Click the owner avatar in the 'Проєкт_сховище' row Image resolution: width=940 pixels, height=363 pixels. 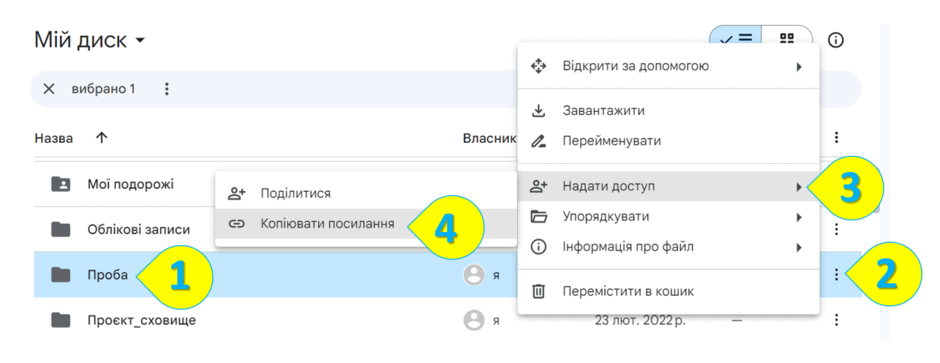click(474, 320)
